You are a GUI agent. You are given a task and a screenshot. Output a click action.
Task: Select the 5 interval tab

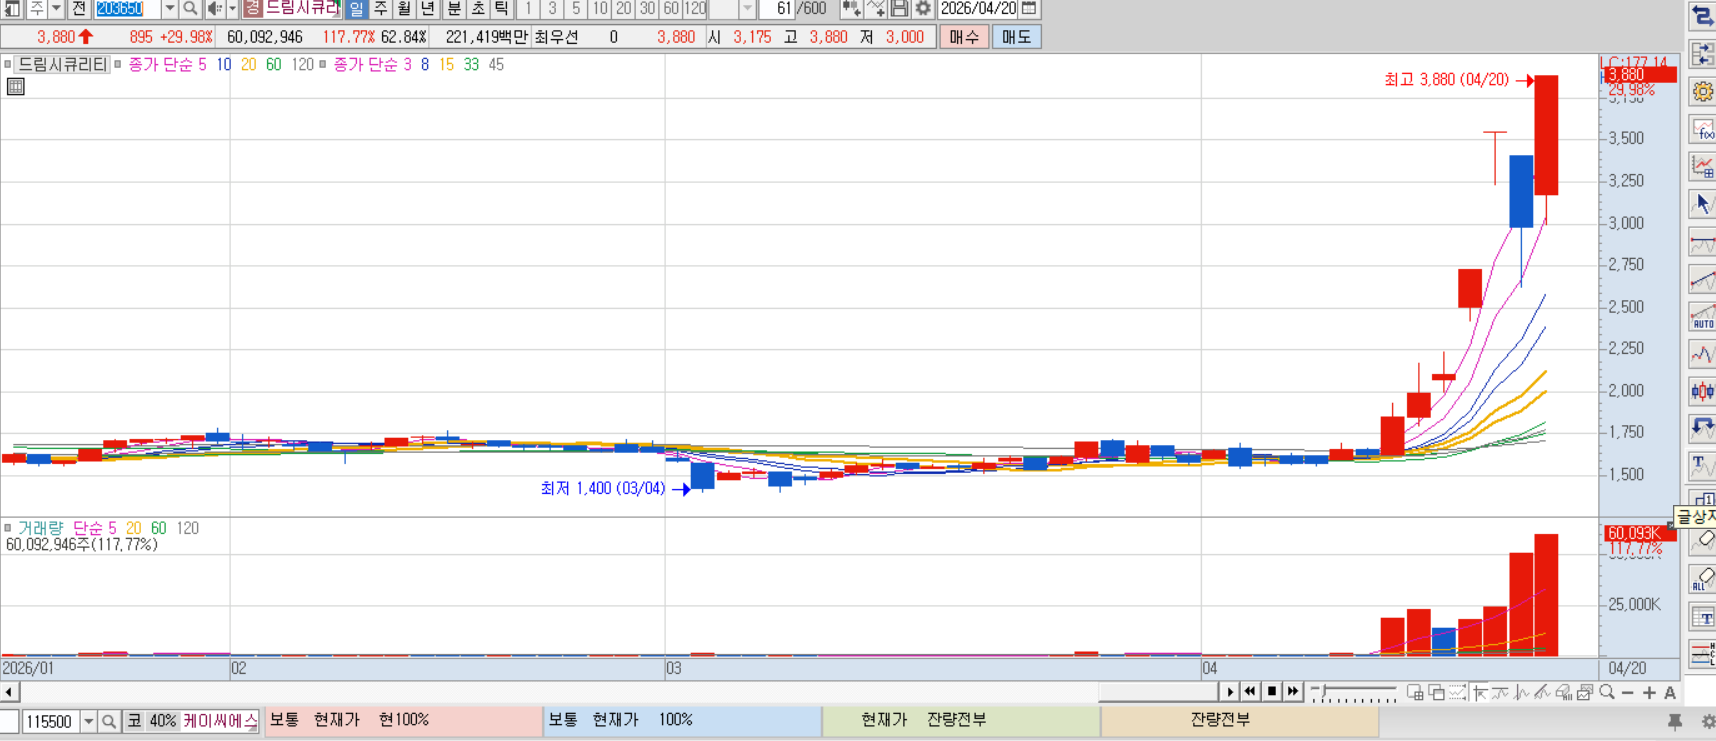576,9
